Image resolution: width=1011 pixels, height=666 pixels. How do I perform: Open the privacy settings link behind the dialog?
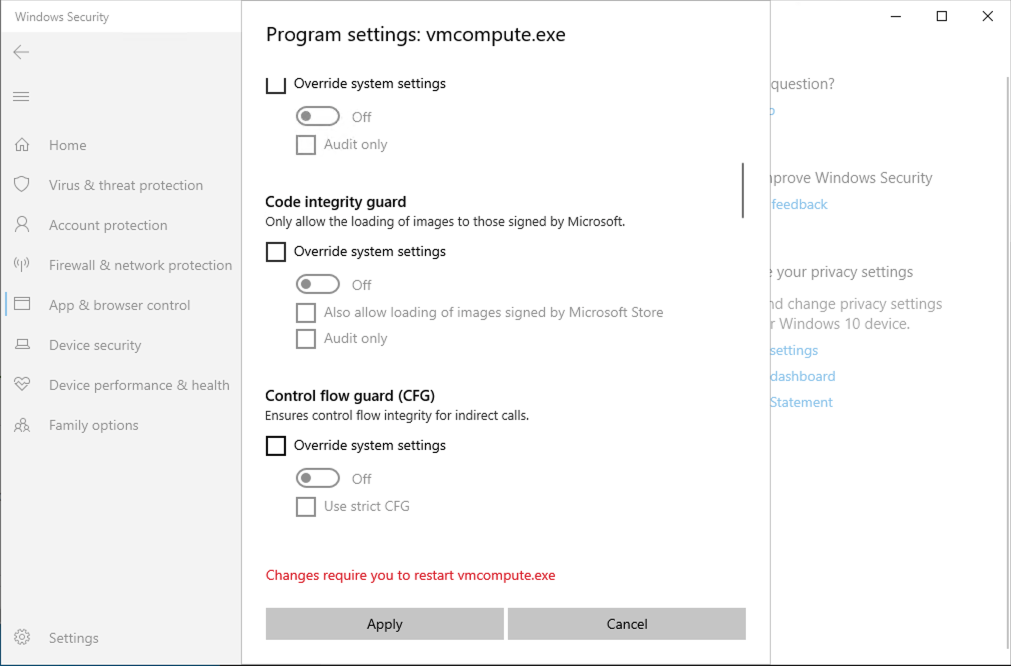click(794, 350)
